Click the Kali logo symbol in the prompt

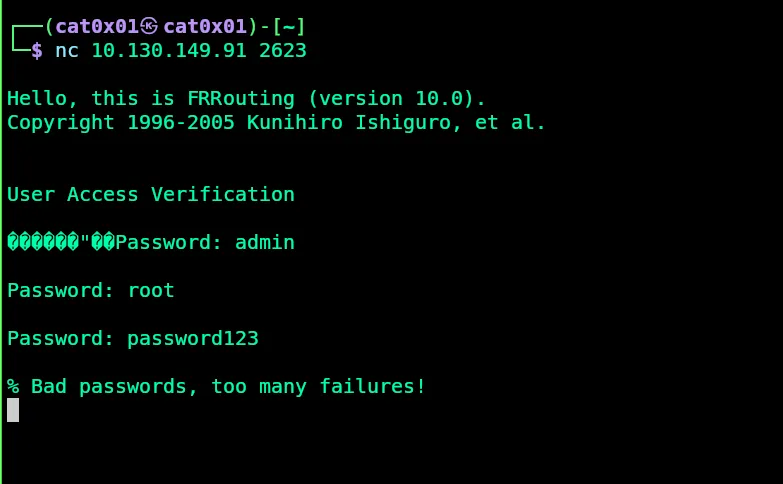click(149, 26)
